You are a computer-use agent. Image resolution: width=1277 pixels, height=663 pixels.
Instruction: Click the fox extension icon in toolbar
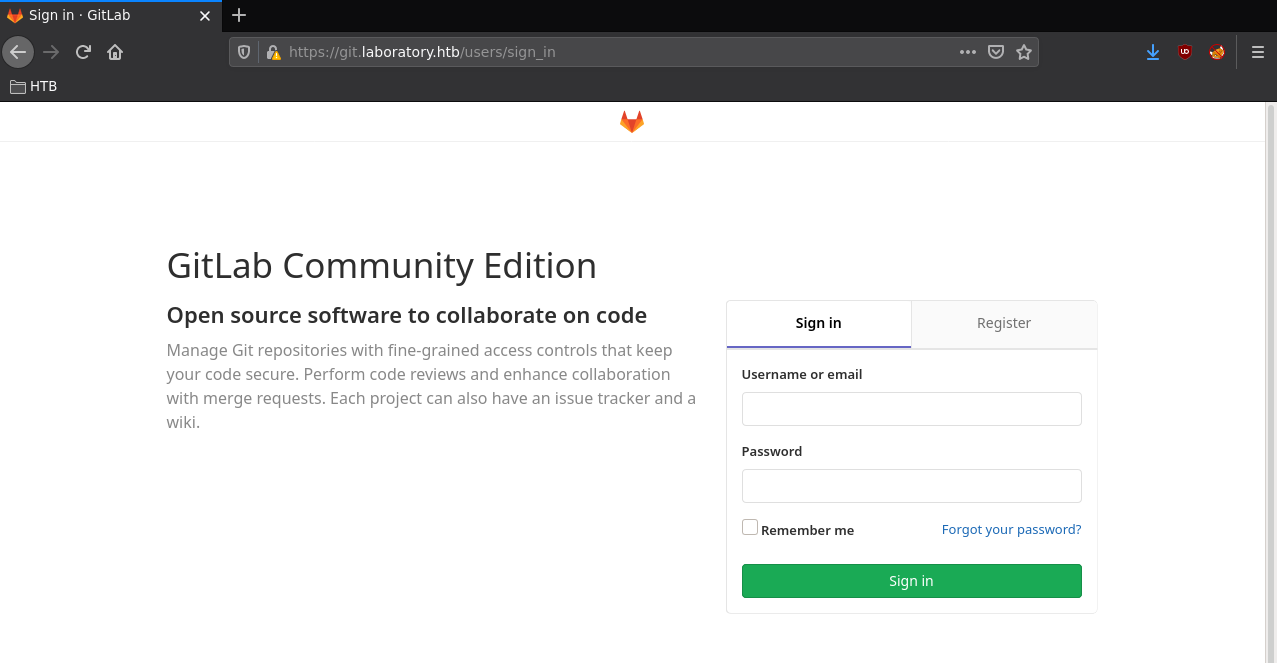pos(1217,52)
